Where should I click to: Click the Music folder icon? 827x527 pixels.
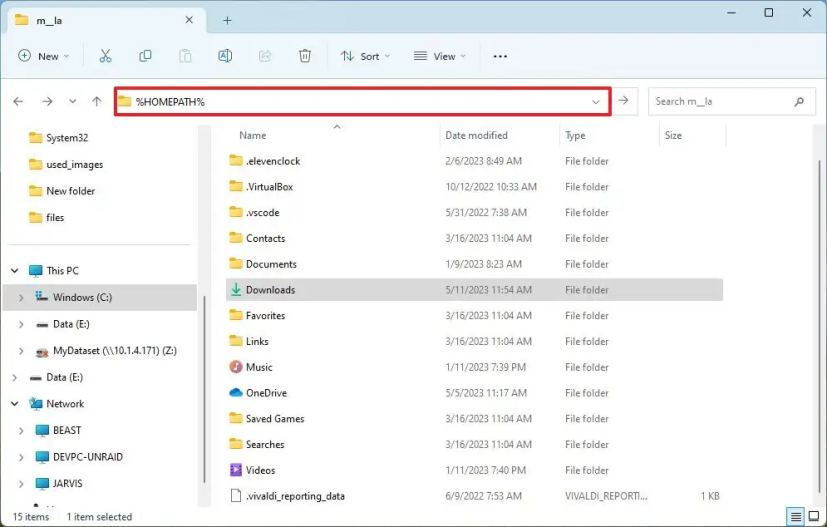coord(236,367)
